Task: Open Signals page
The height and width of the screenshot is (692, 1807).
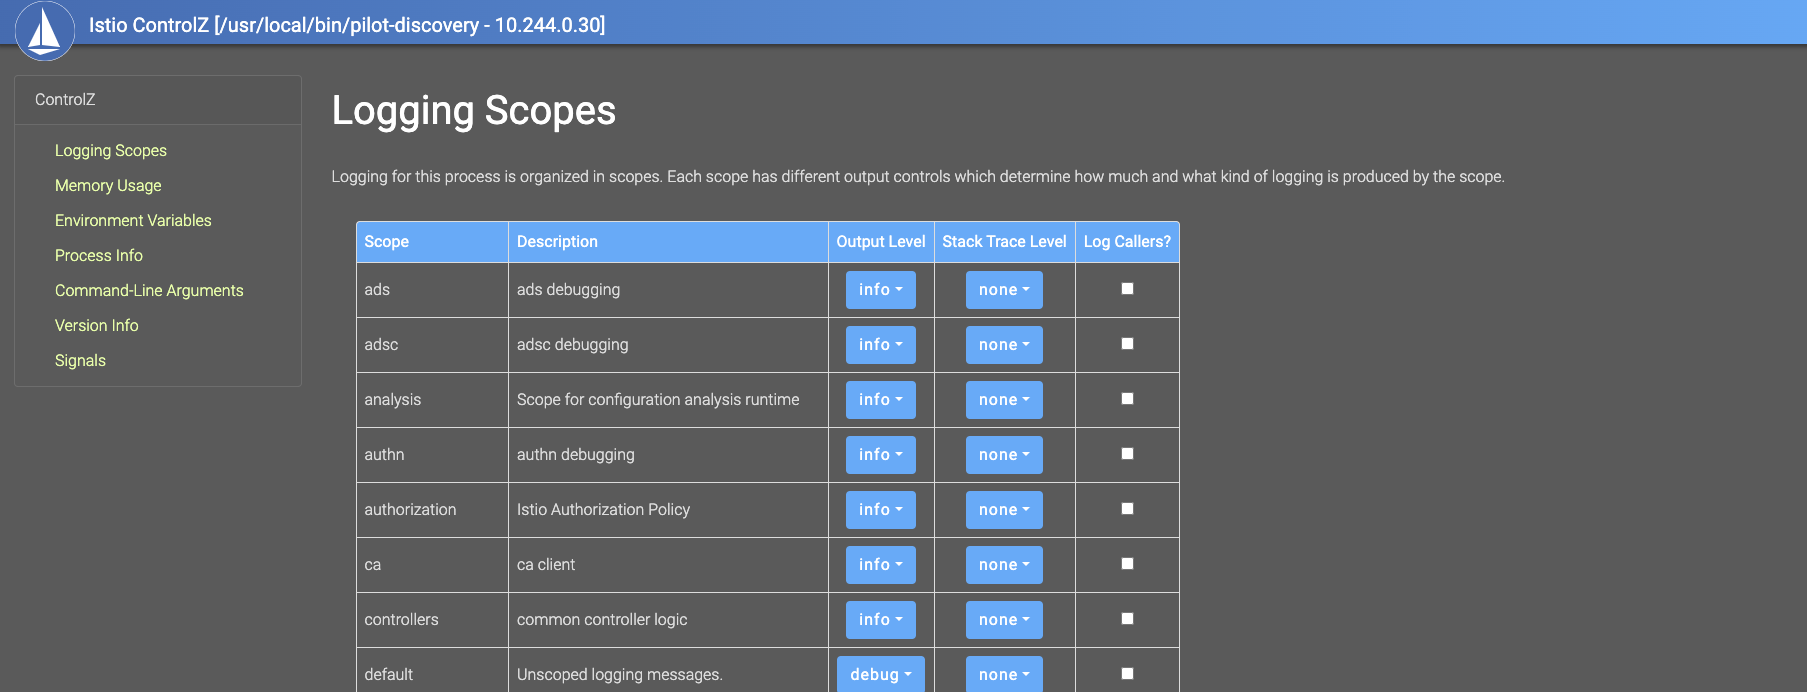Action: (80, 361)
